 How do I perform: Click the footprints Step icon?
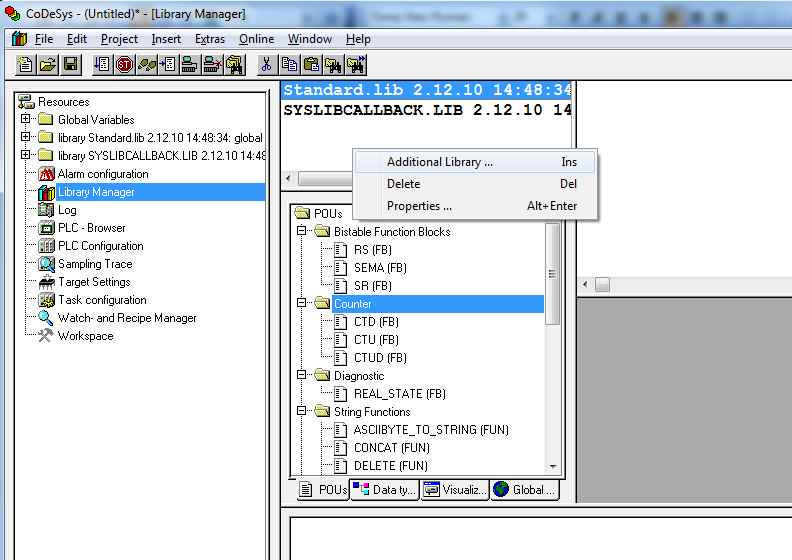coord(146,65)
